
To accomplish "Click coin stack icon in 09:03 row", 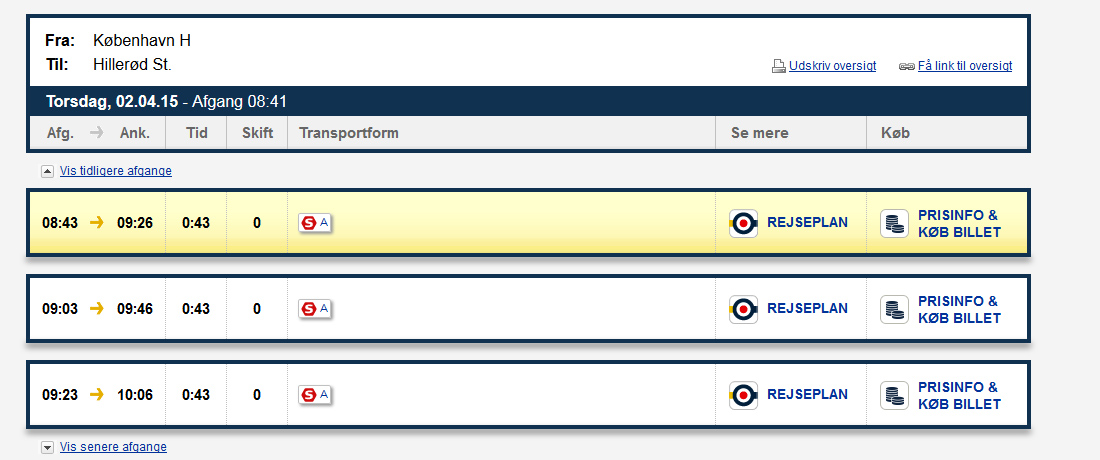I will [x=894, y=309].
